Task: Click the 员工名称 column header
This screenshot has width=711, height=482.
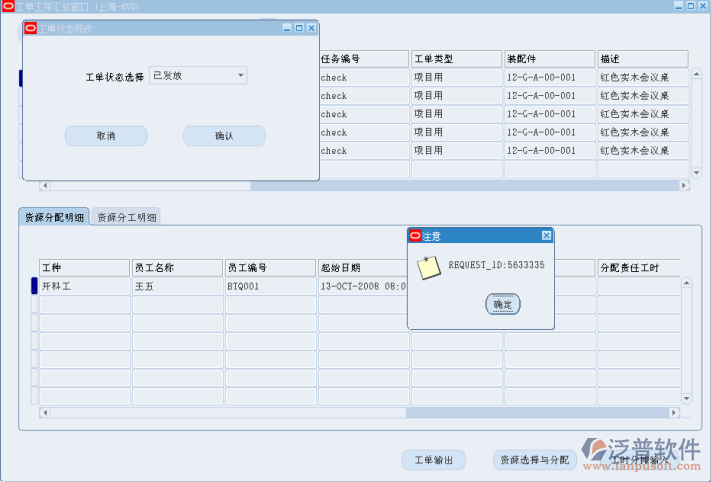Action: (177, 268)
